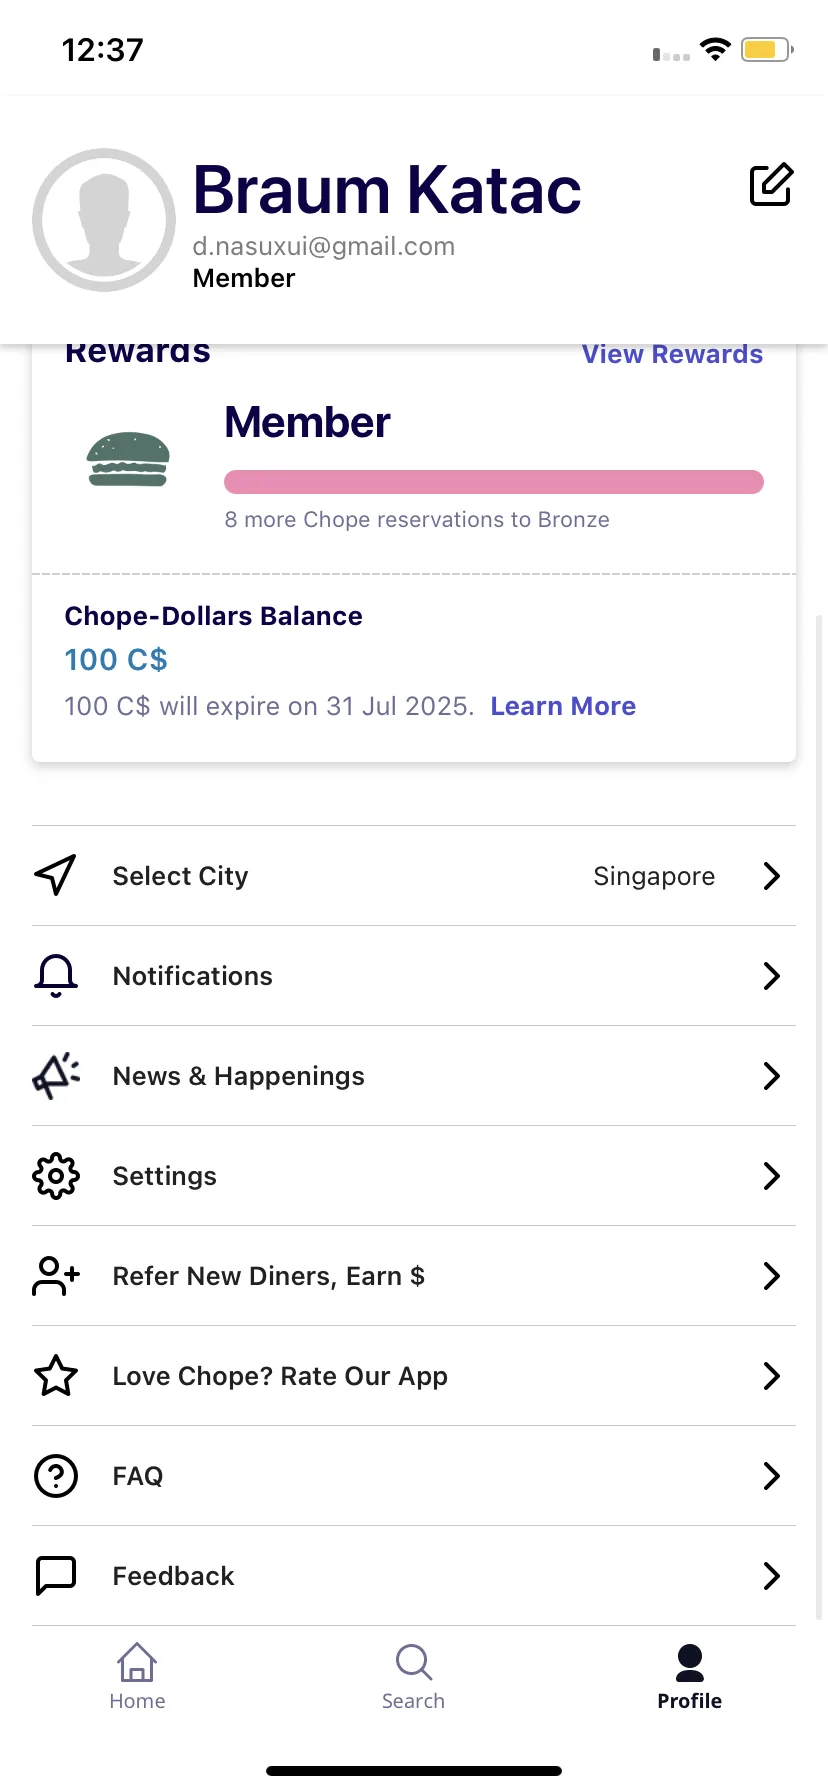
Task: Tap the edit profile pencil icon
Action: click(x=771, y=185)
